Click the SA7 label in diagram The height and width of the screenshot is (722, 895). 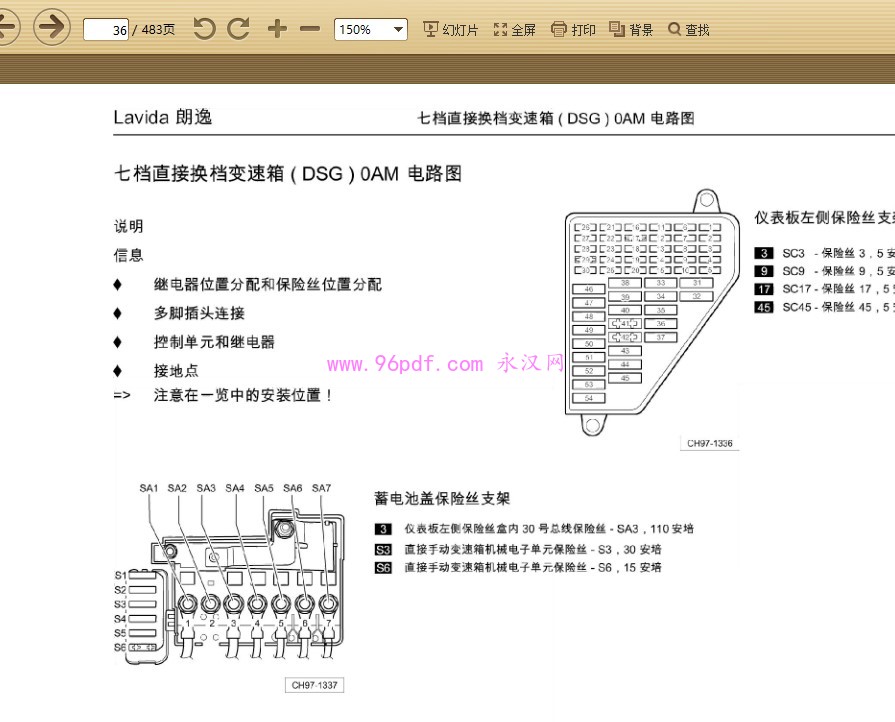[x=321, y=488]
